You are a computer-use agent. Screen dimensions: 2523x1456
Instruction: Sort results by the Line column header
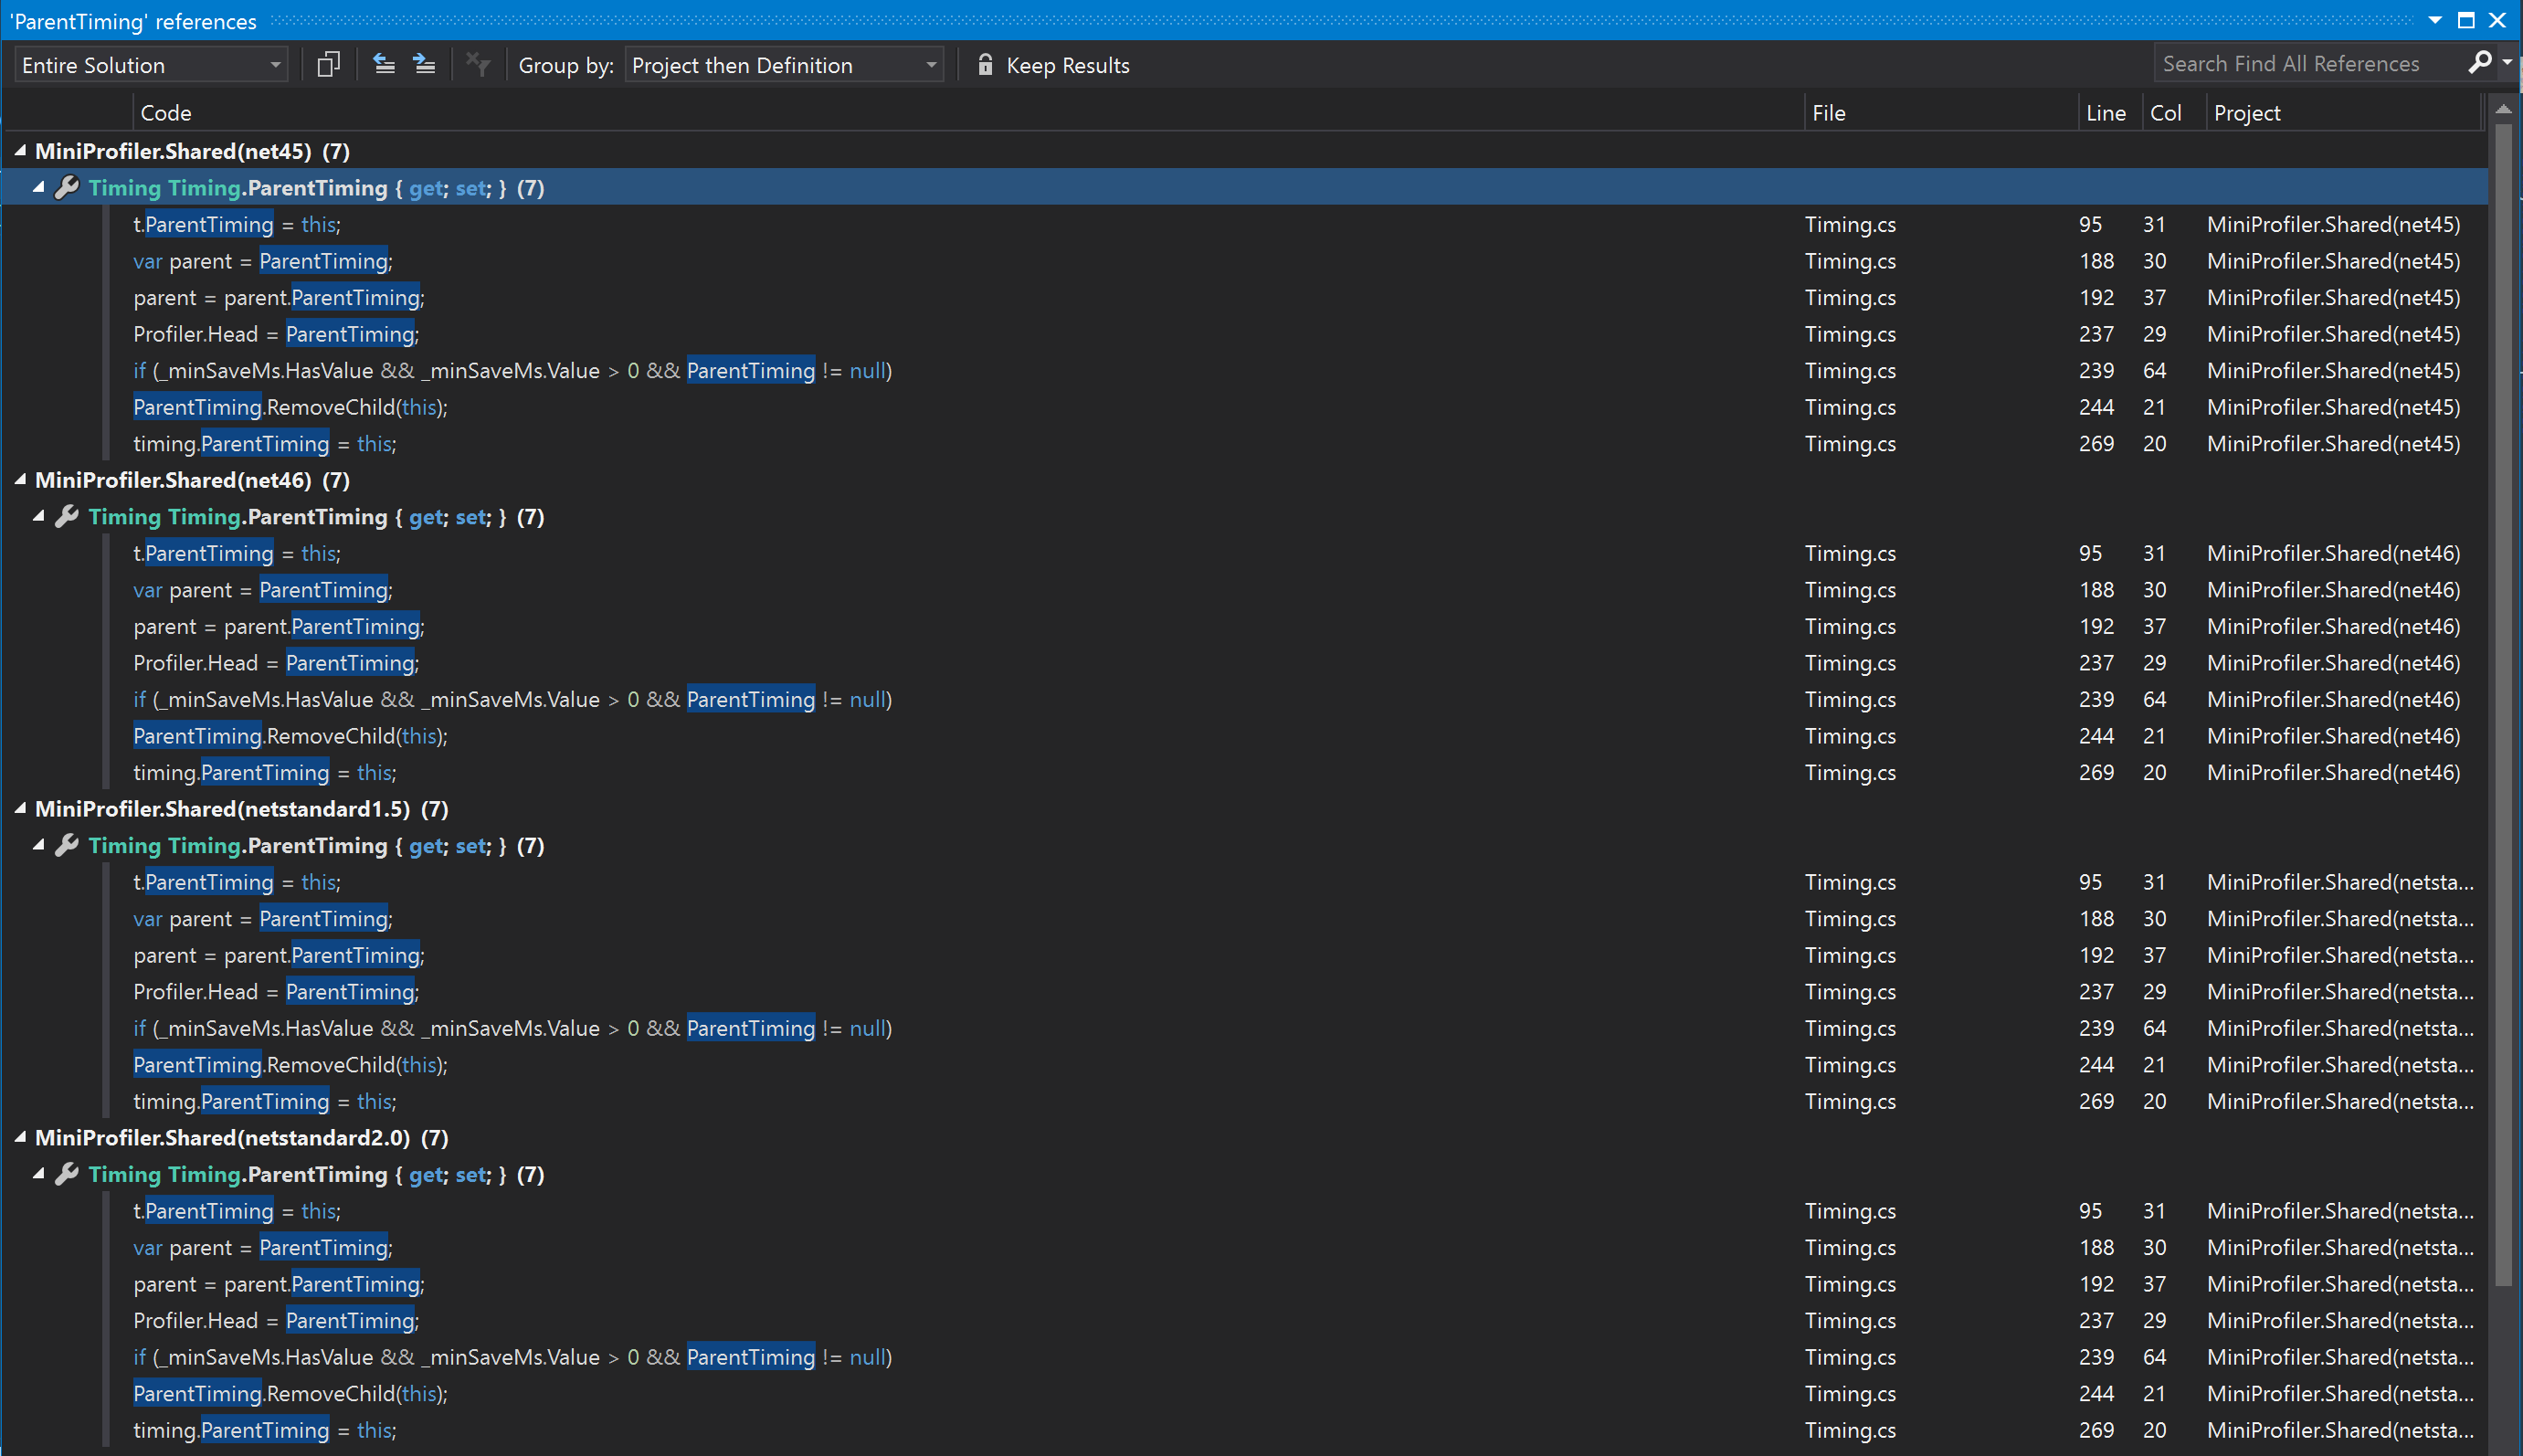coord(2105,113)
